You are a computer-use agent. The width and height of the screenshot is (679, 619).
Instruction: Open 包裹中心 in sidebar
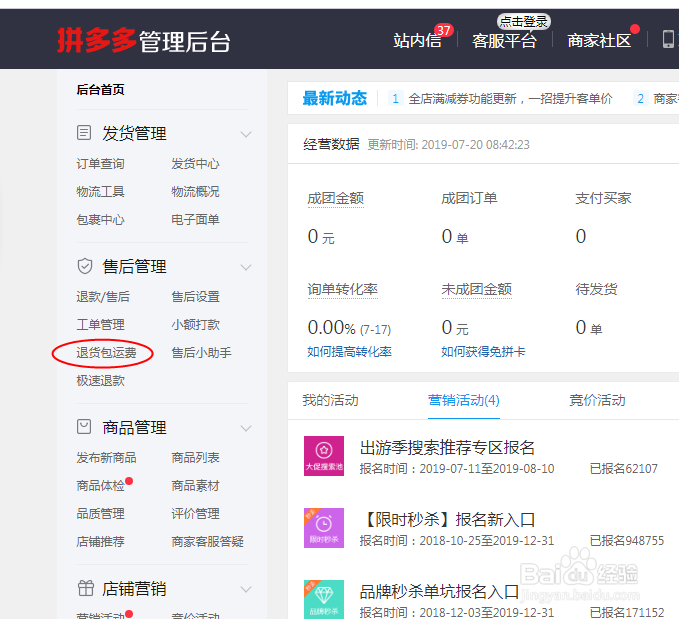coord(100,220)
